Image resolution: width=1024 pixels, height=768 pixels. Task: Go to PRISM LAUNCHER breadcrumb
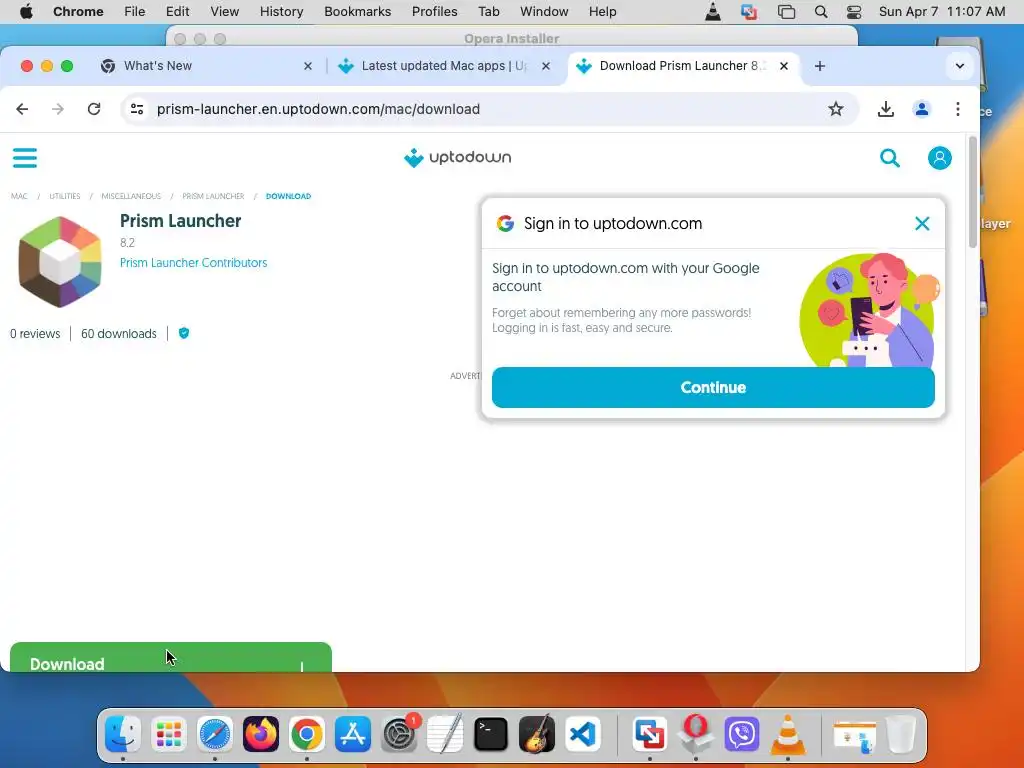coord(213,196)
